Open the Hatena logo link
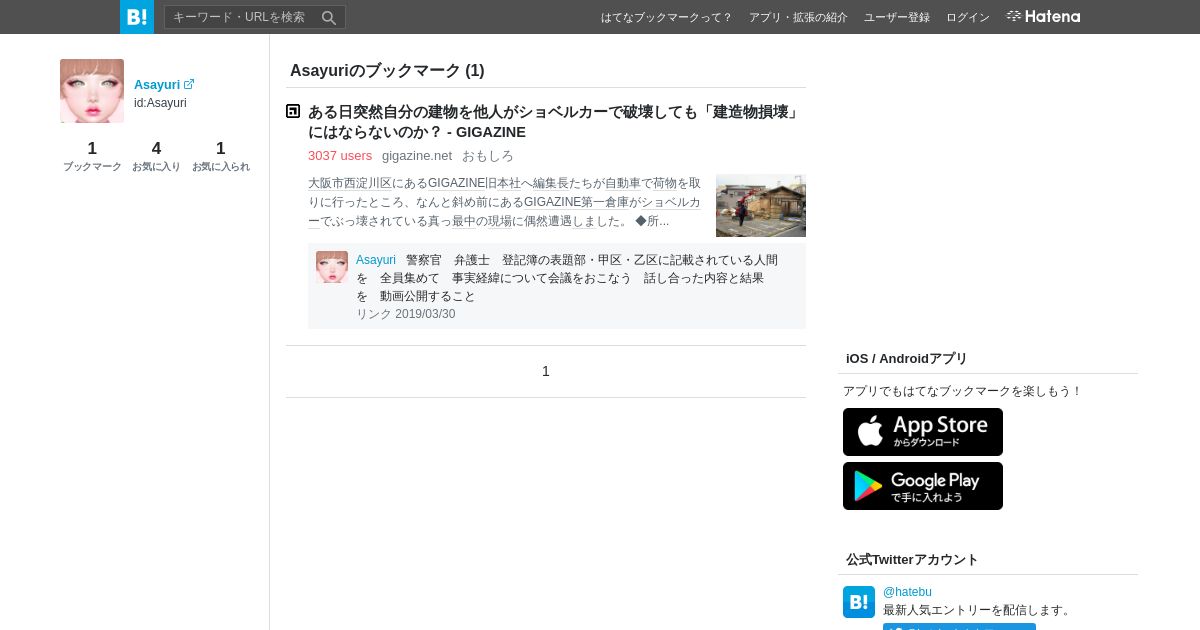 [1043, 16]
